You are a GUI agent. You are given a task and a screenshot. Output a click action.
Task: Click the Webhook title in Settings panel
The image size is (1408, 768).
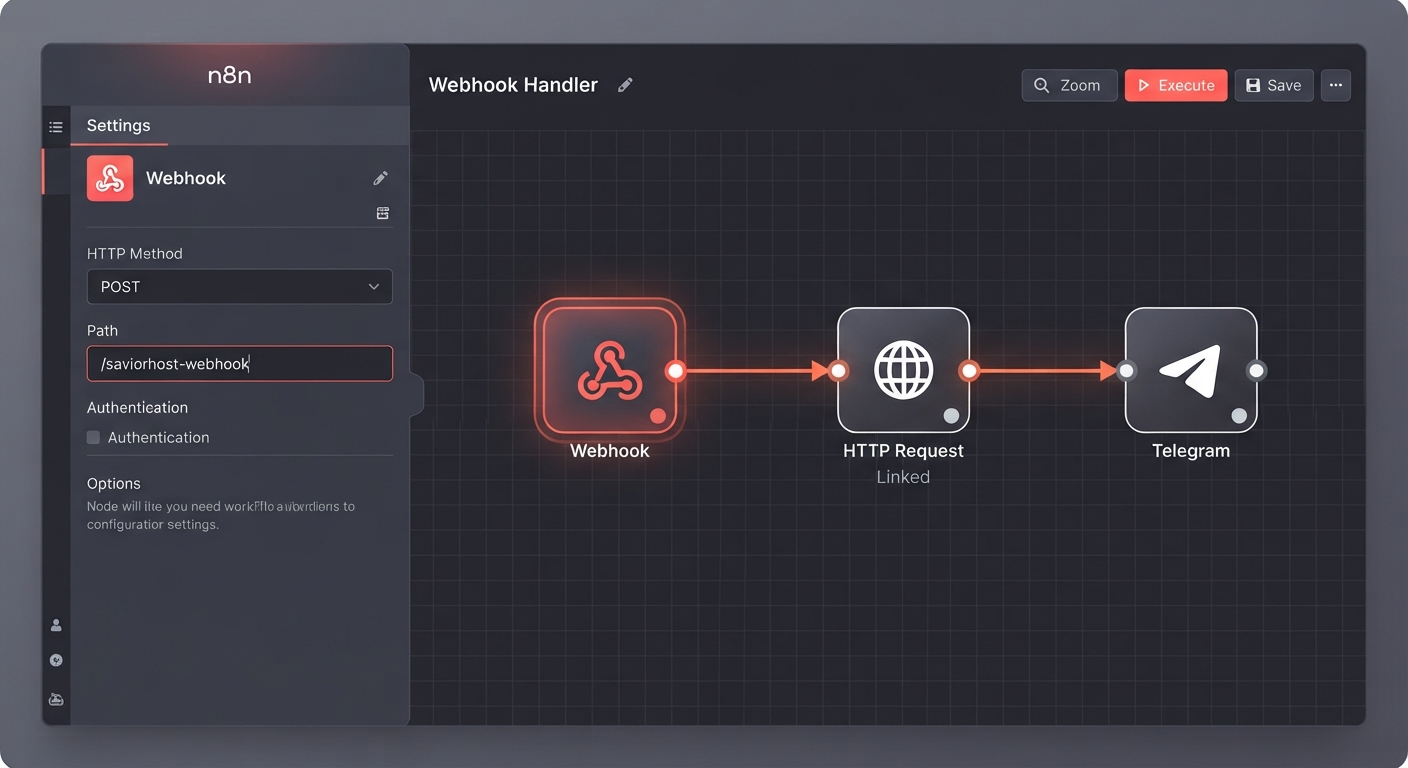click(x=186, y=178)
